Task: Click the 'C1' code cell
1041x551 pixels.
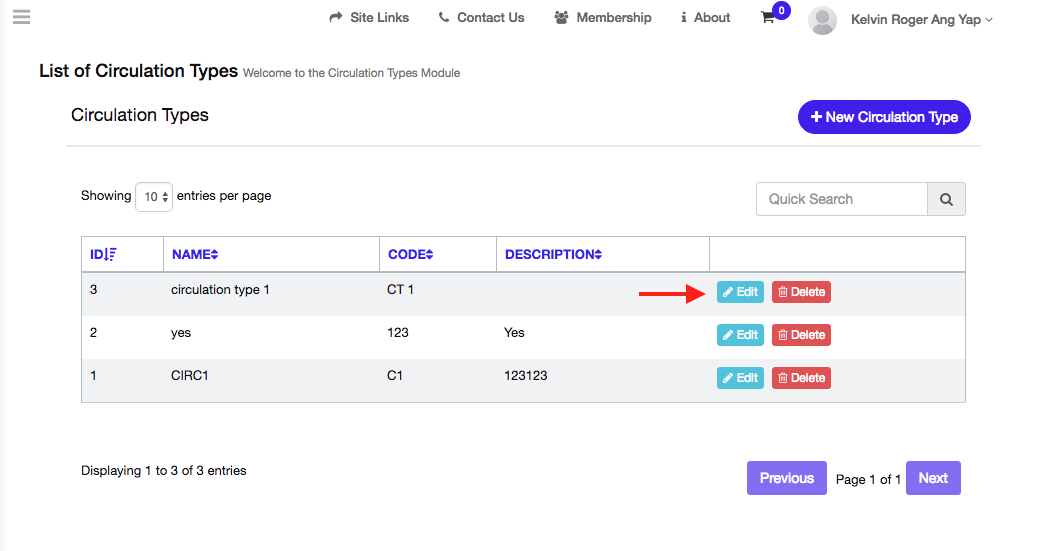Action: pos(395,376)
